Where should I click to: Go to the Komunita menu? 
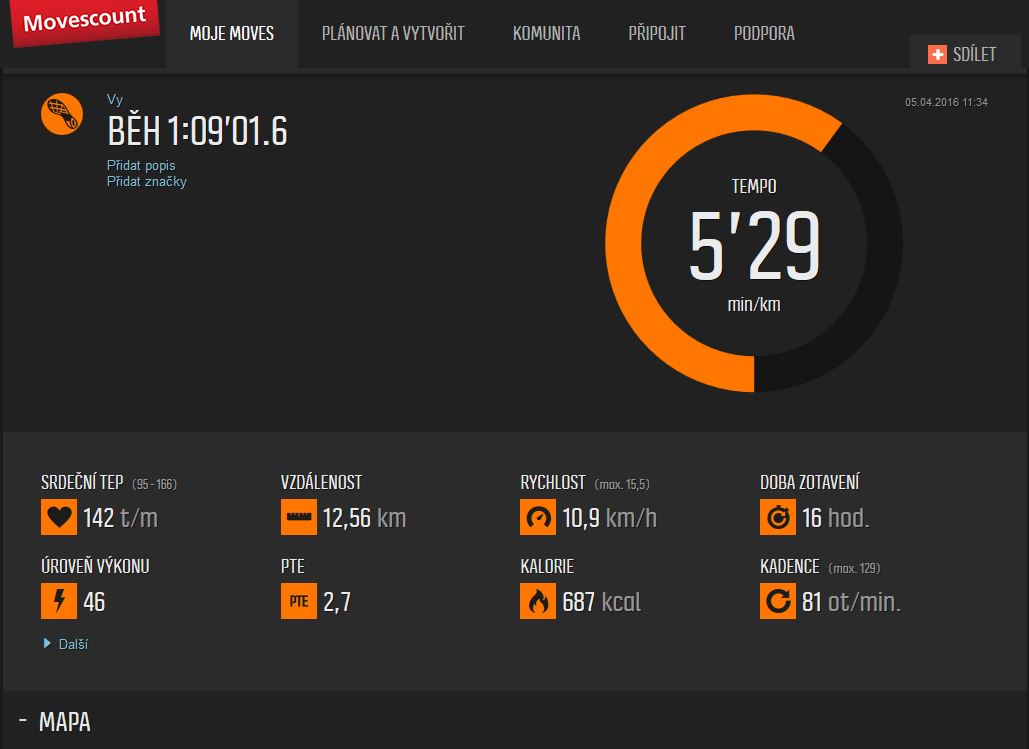point(546,34)
